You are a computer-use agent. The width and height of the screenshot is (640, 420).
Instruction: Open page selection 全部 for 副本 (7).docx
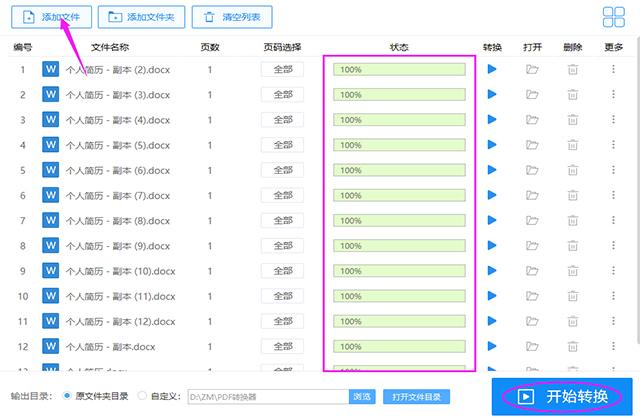(282, 195)
